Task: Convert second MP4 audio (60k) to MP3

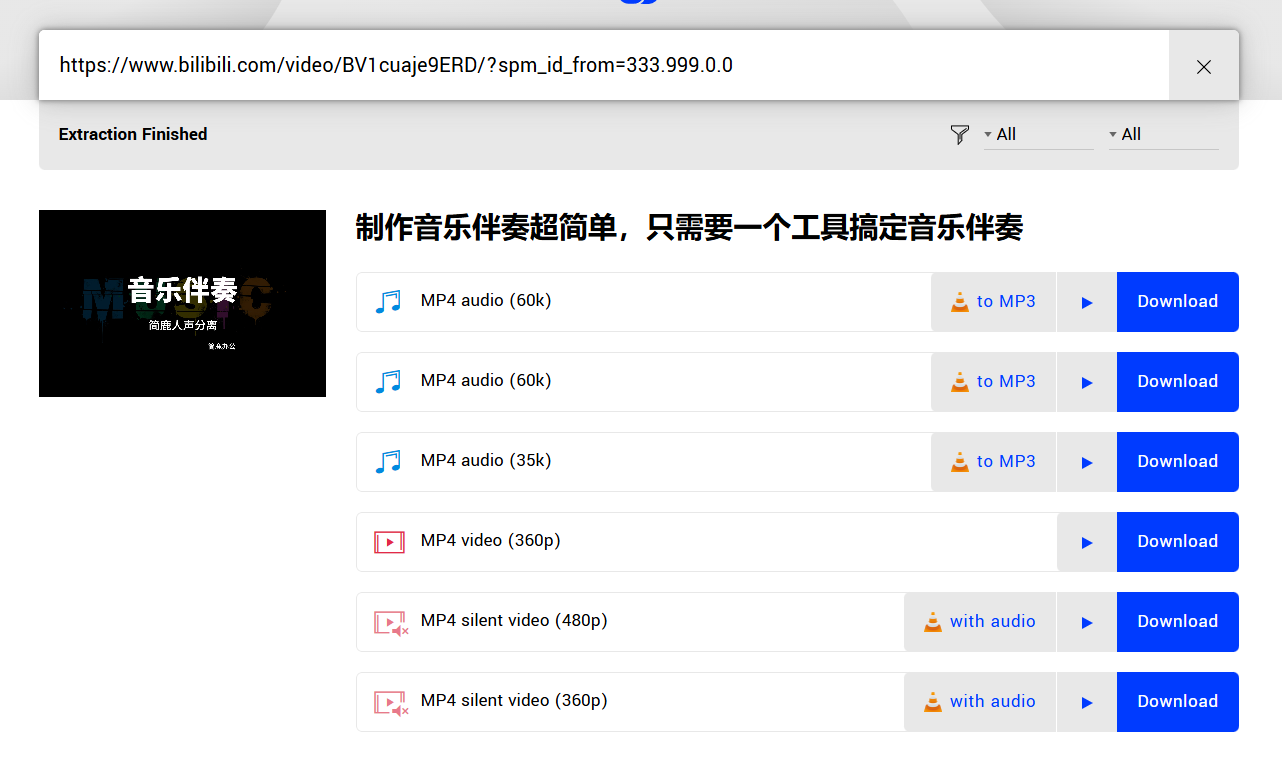Action: pos(993,382)
